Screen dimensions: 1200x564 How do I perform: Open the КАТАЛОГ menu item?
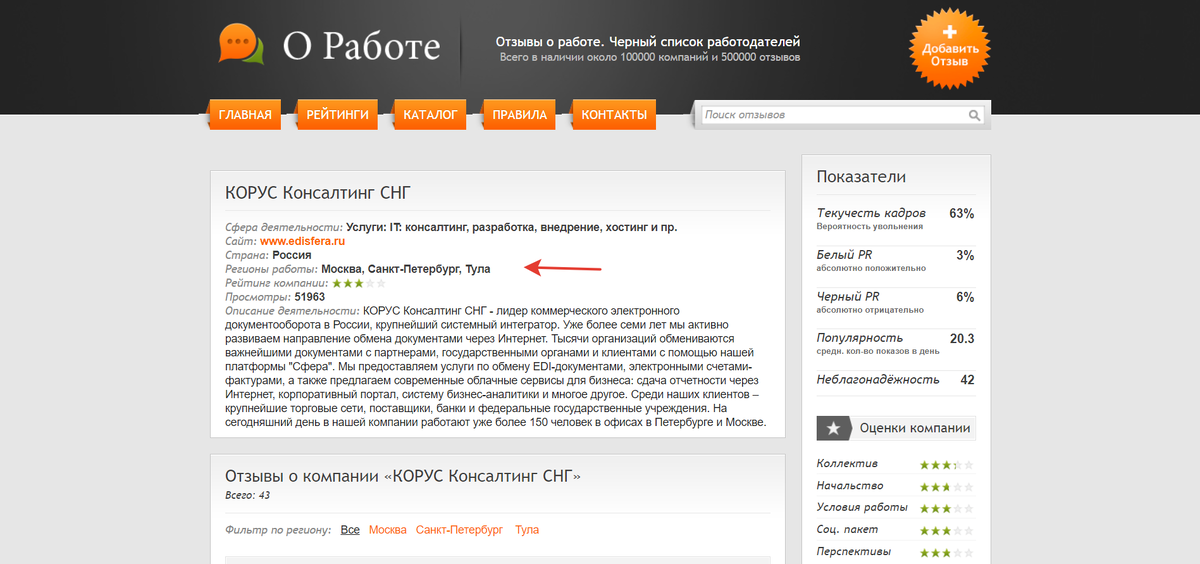(430, 115)
